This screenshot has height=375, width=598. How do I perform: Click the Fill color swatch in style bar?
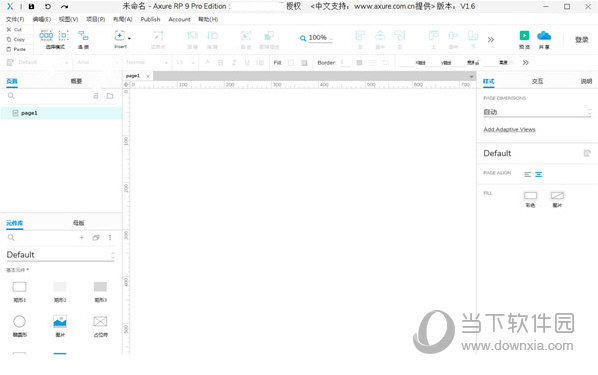pos(291,63)
